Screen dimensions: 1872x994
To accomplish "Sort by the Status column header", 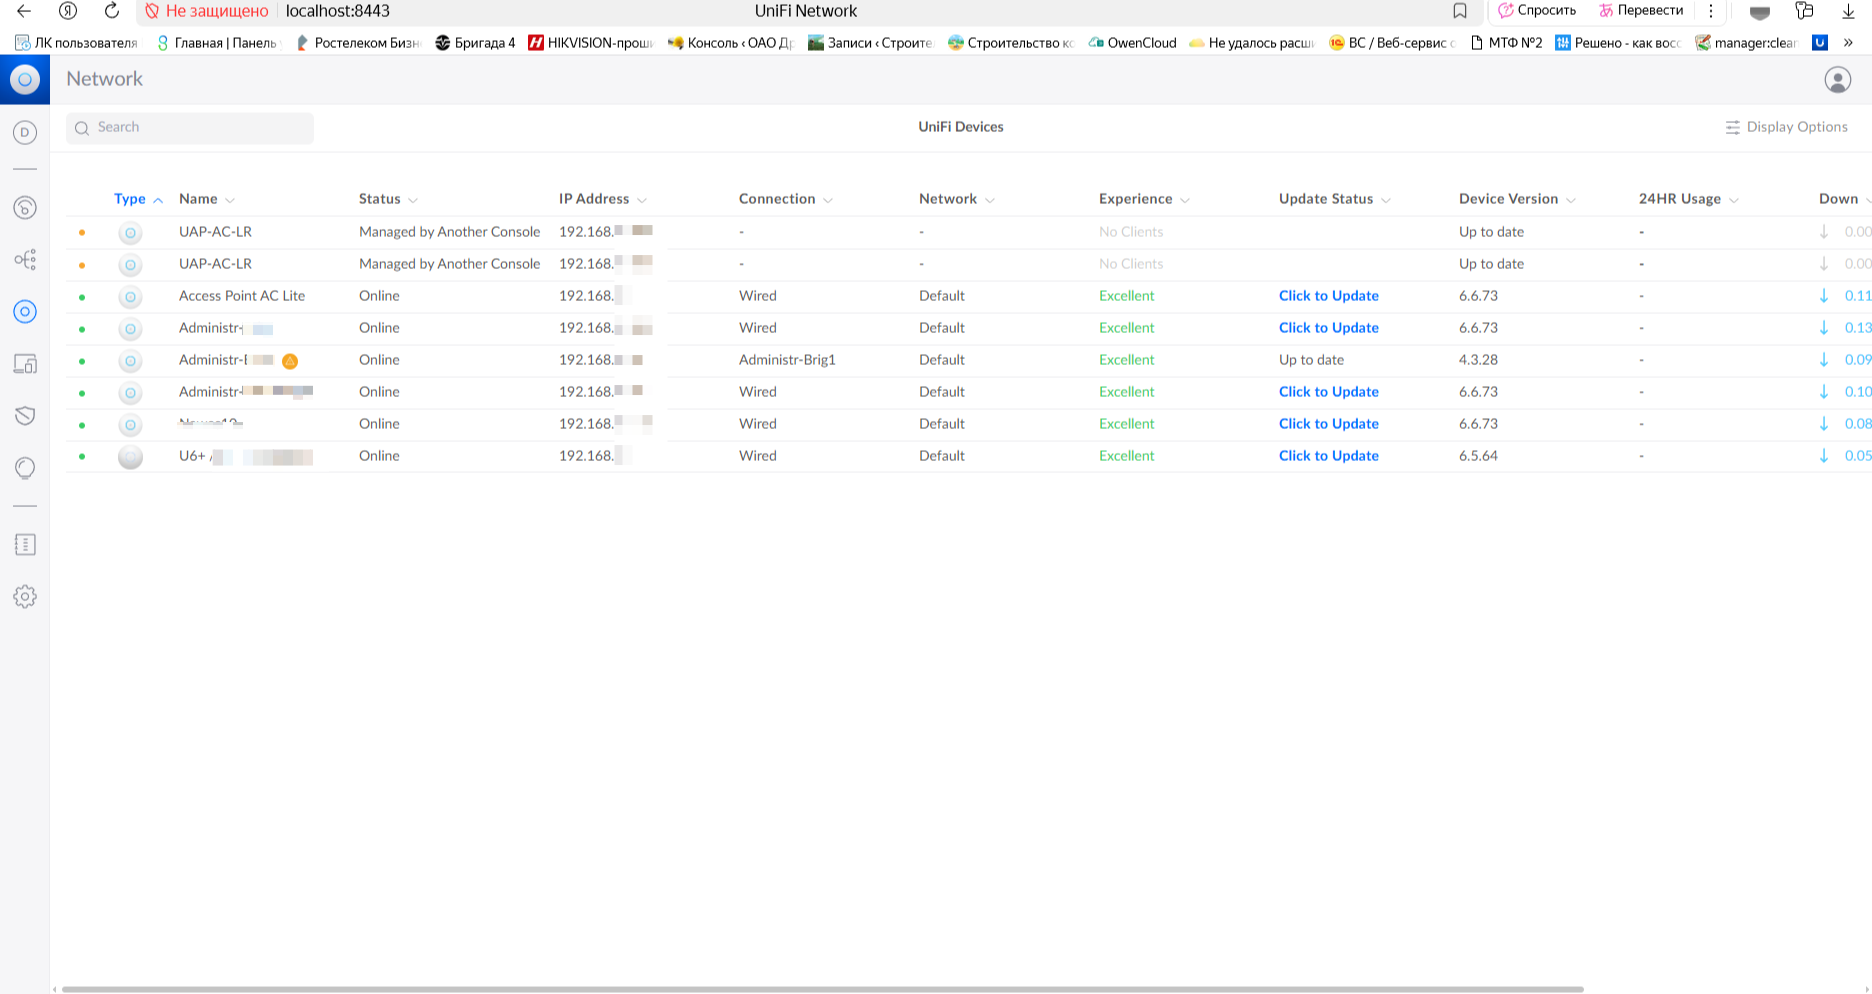I will (380, 199).
